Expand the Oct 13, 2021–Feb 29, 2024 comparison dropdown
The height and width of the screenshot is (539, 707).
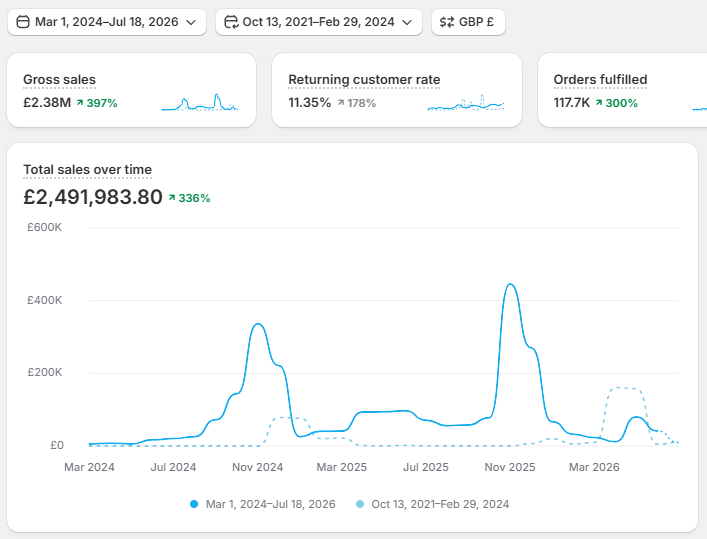pos(319,22)
